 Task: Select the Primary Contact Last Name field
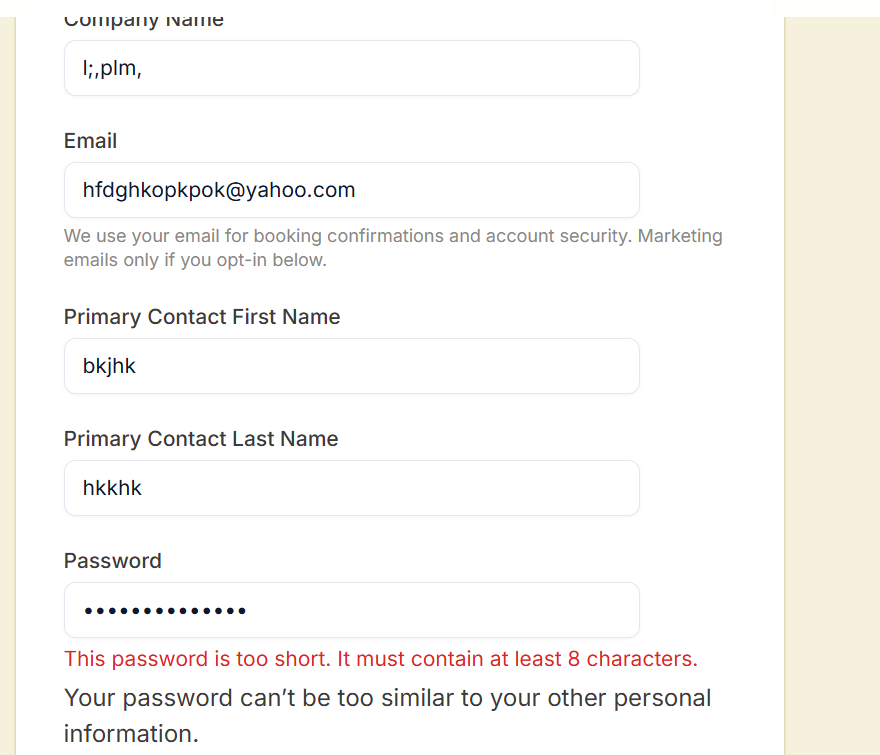tap(350, 488)
